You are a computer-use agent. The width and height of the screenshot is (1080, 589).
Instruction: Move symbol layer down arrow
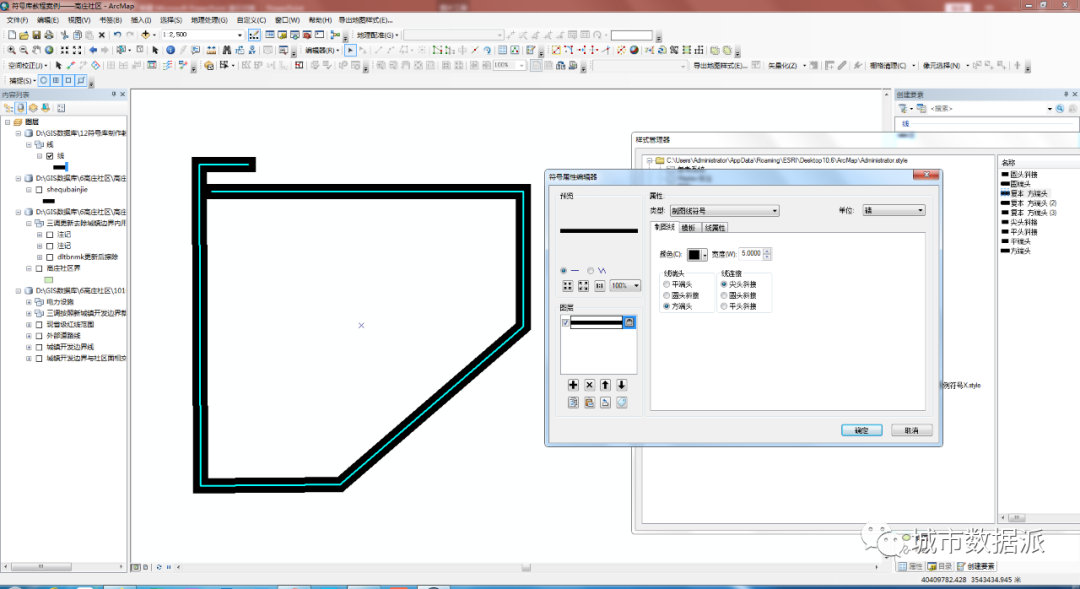[621, 385]
